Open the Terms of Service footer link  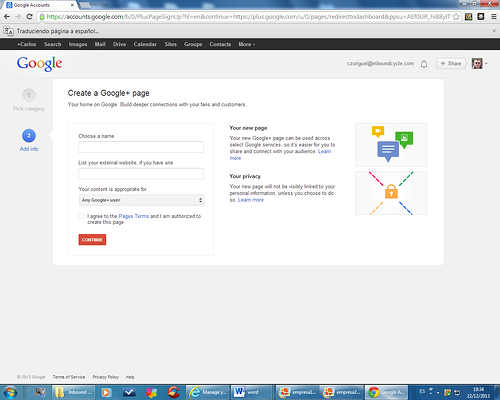pyautogui.click(x=69, y=377)
